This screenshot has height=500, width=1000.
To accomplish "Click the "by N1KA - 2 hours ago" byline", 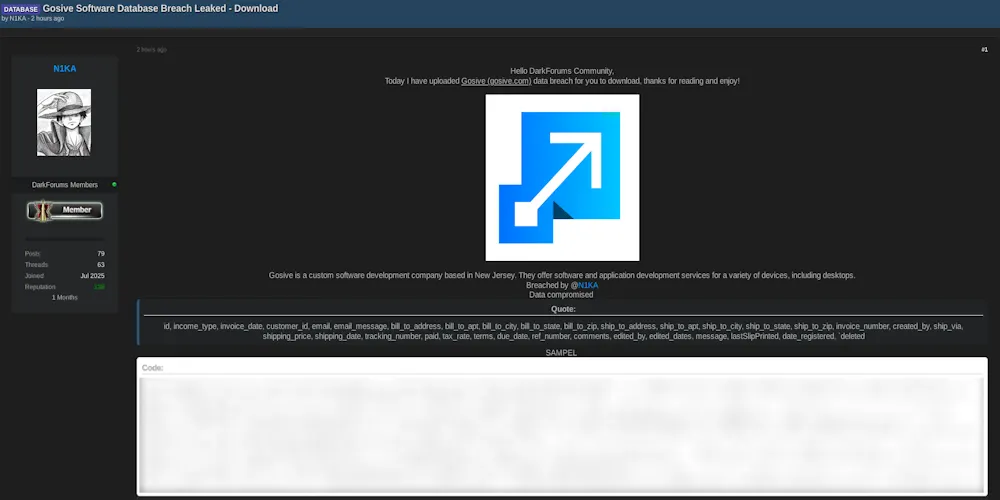I will [33, 18].
